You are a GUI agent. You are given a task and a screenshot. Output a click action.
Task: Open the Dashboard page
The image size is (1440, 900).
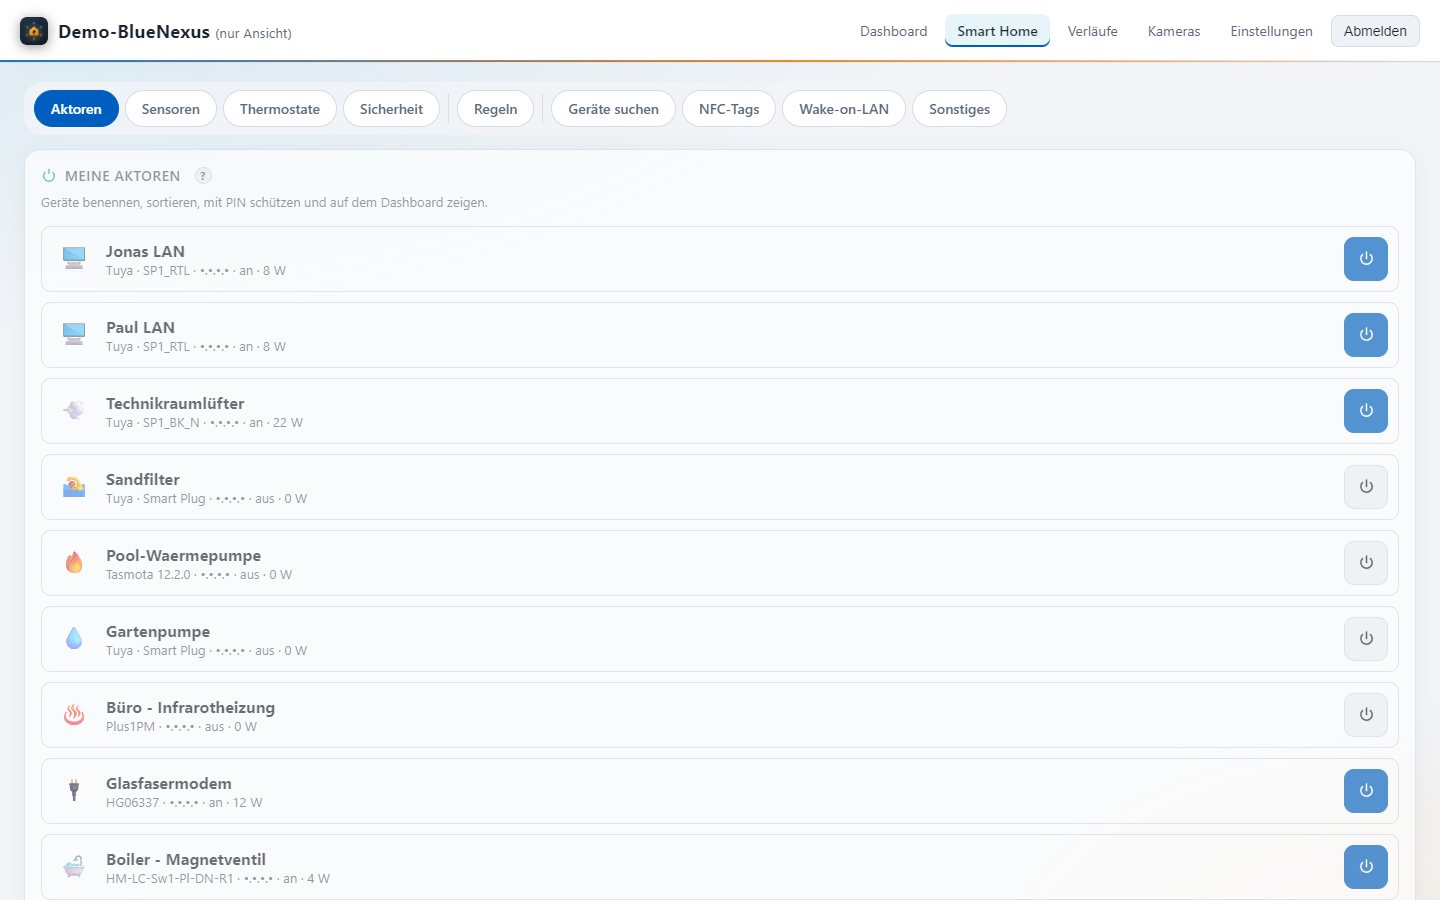click(x=893, y=31)
